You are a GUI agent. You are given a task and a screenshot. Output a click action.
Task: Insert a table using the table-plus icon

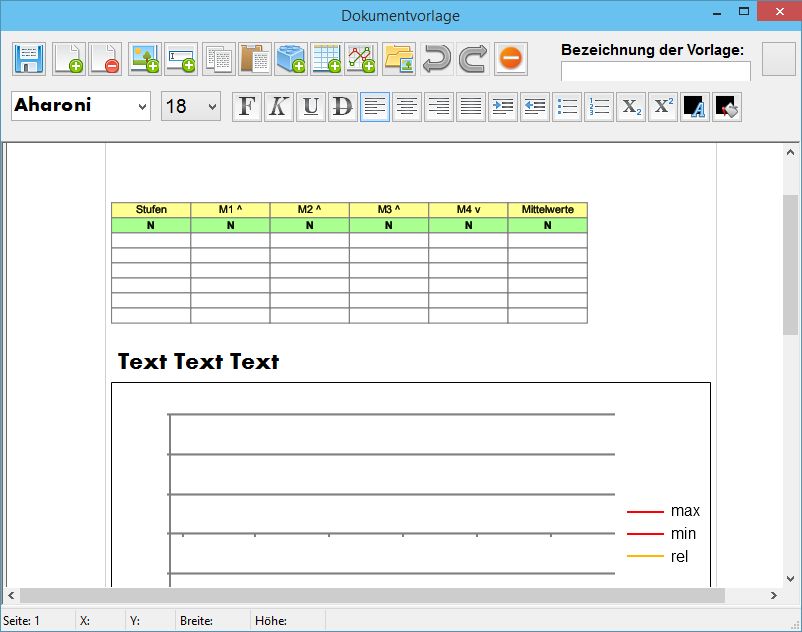tap(326, 59)
